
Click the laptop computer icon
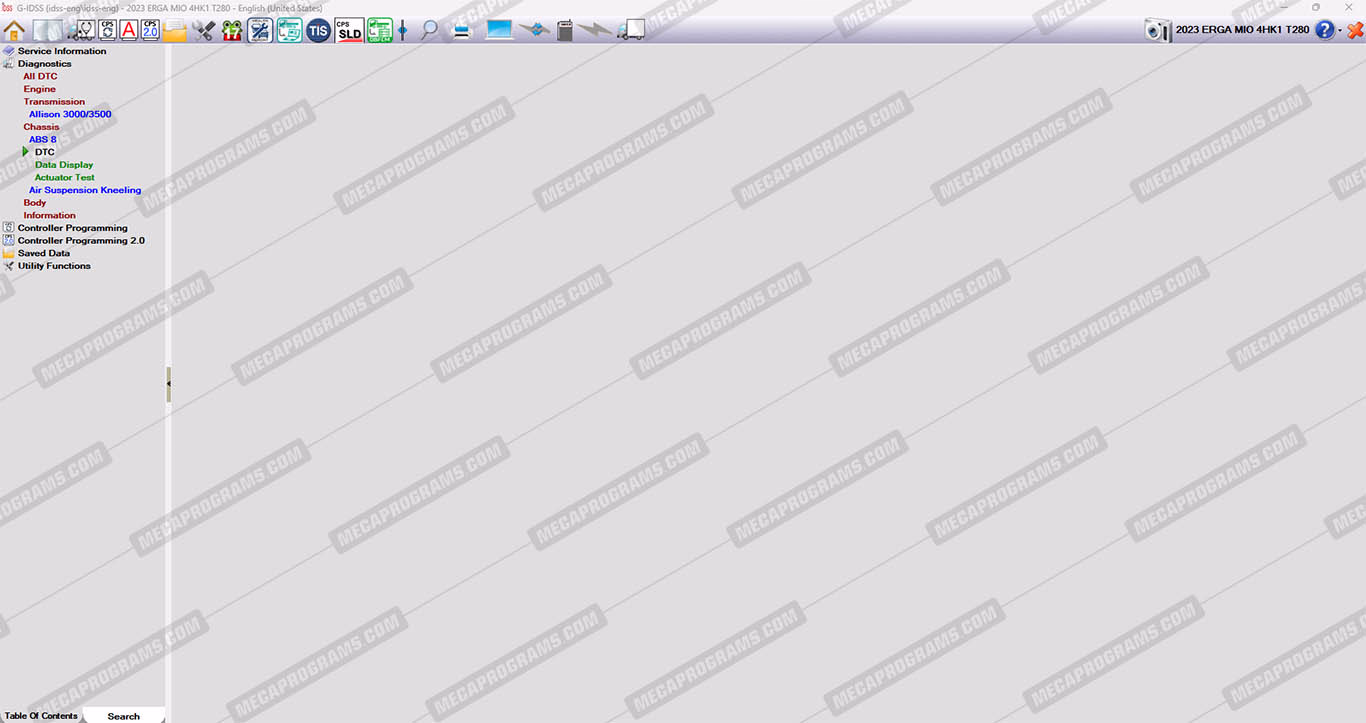coord(499,30)
